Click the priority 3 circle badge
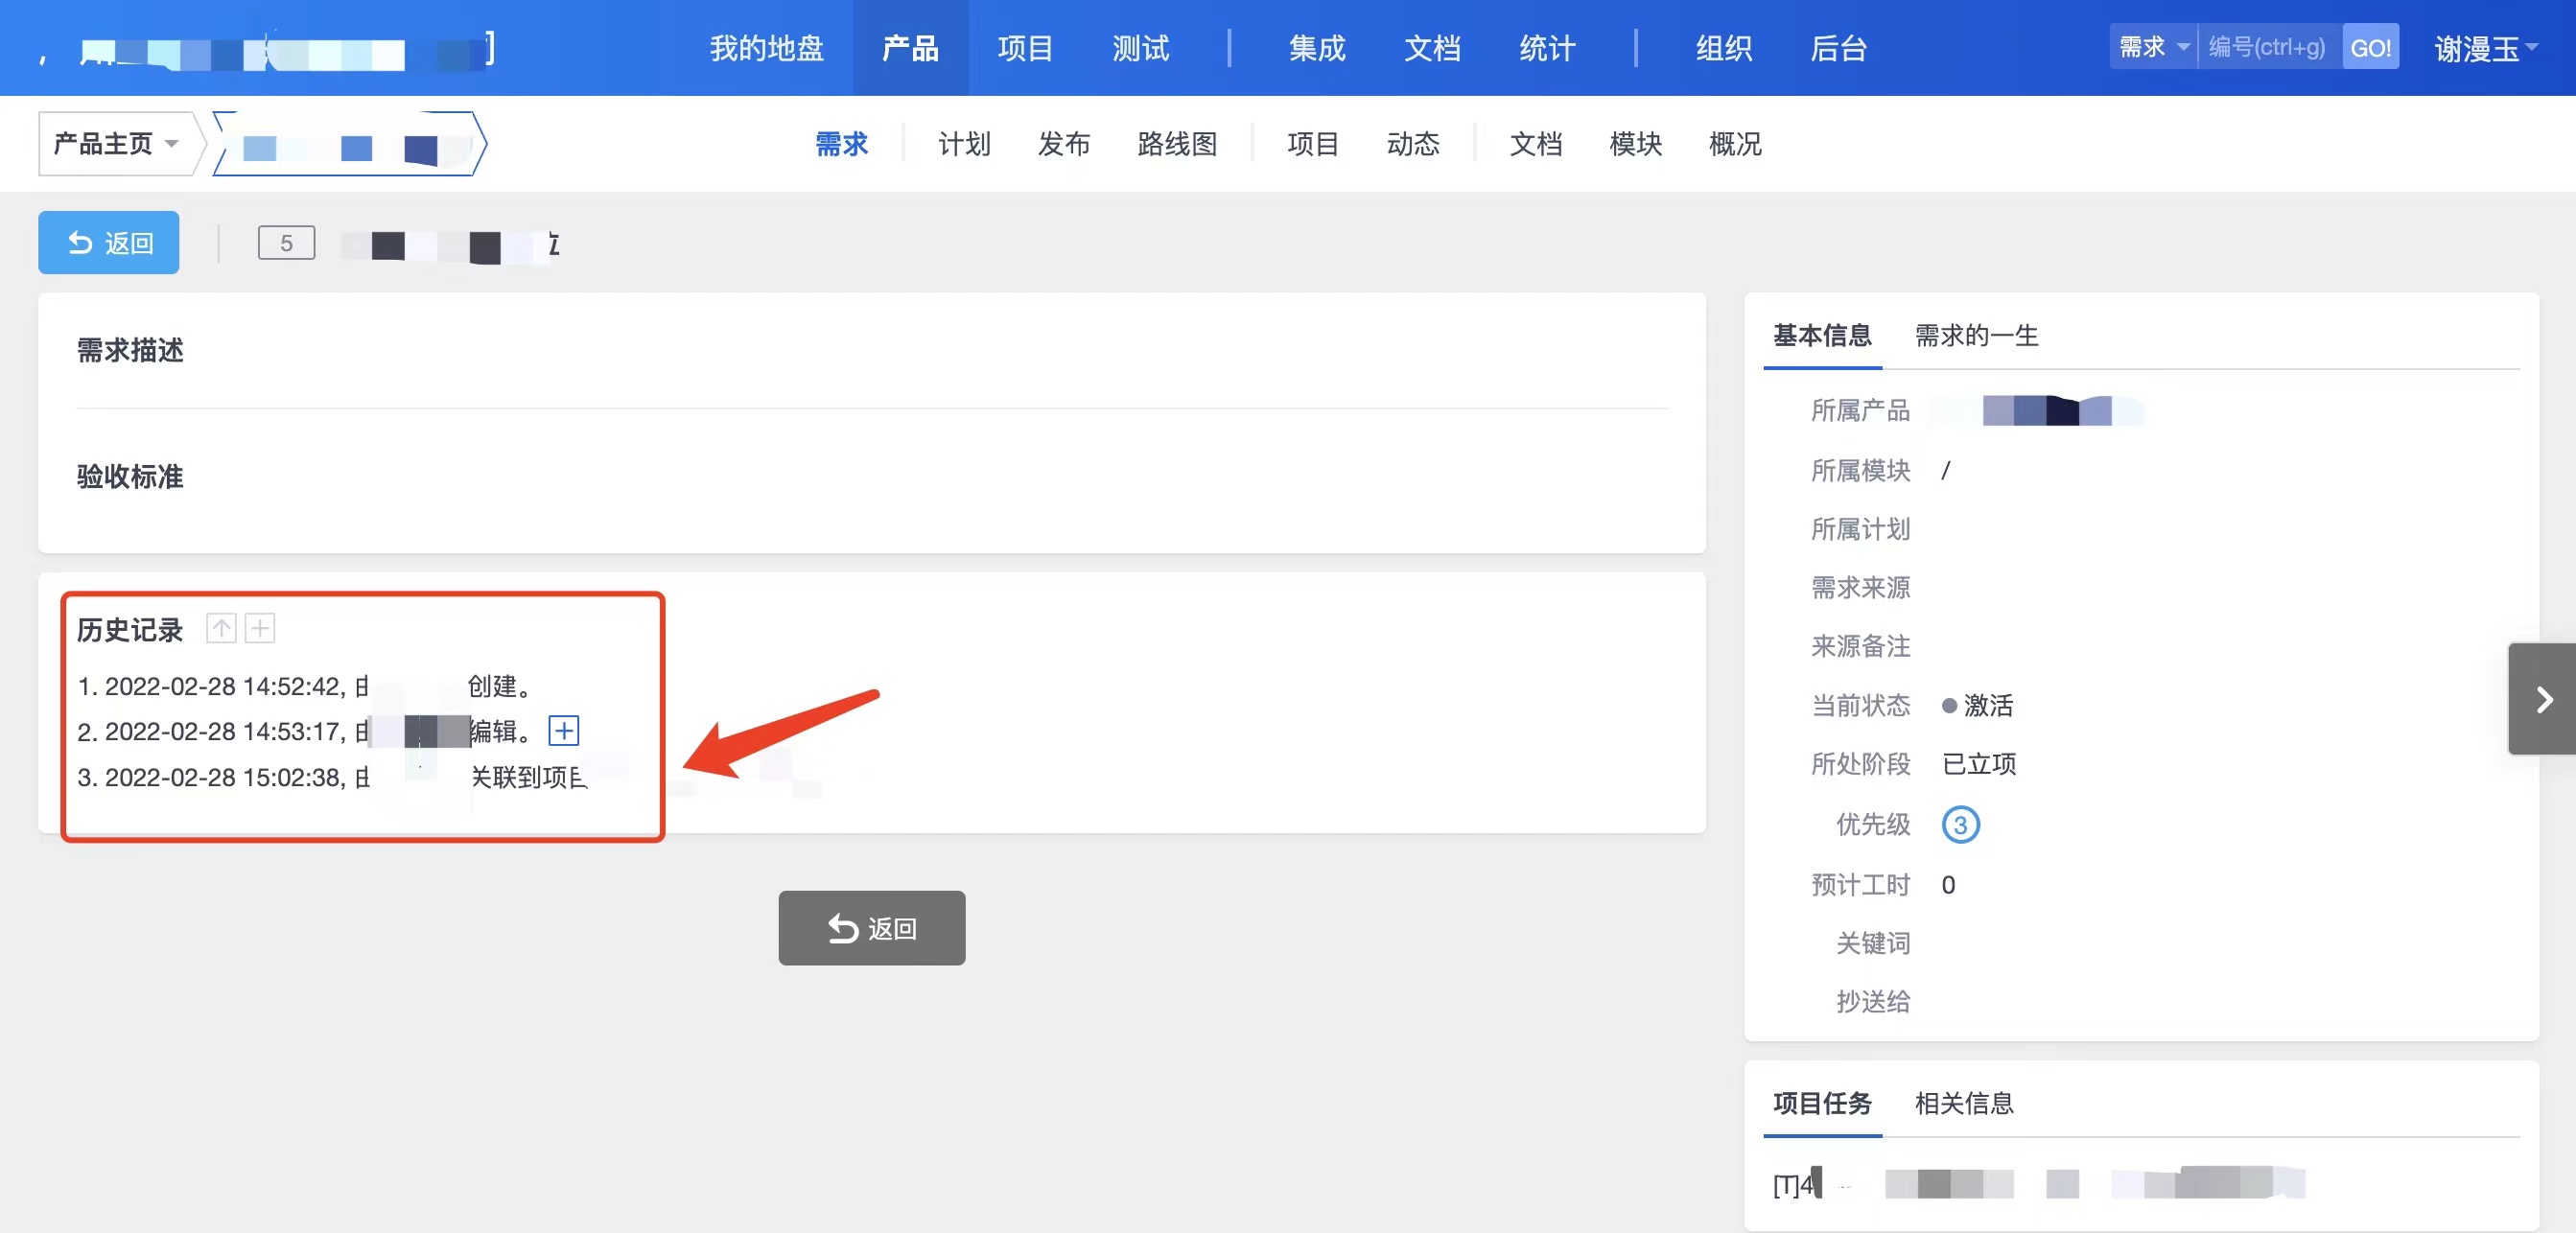Screen dimensions: 2576x1233 pyautogui.click(x=1959, y=825)
